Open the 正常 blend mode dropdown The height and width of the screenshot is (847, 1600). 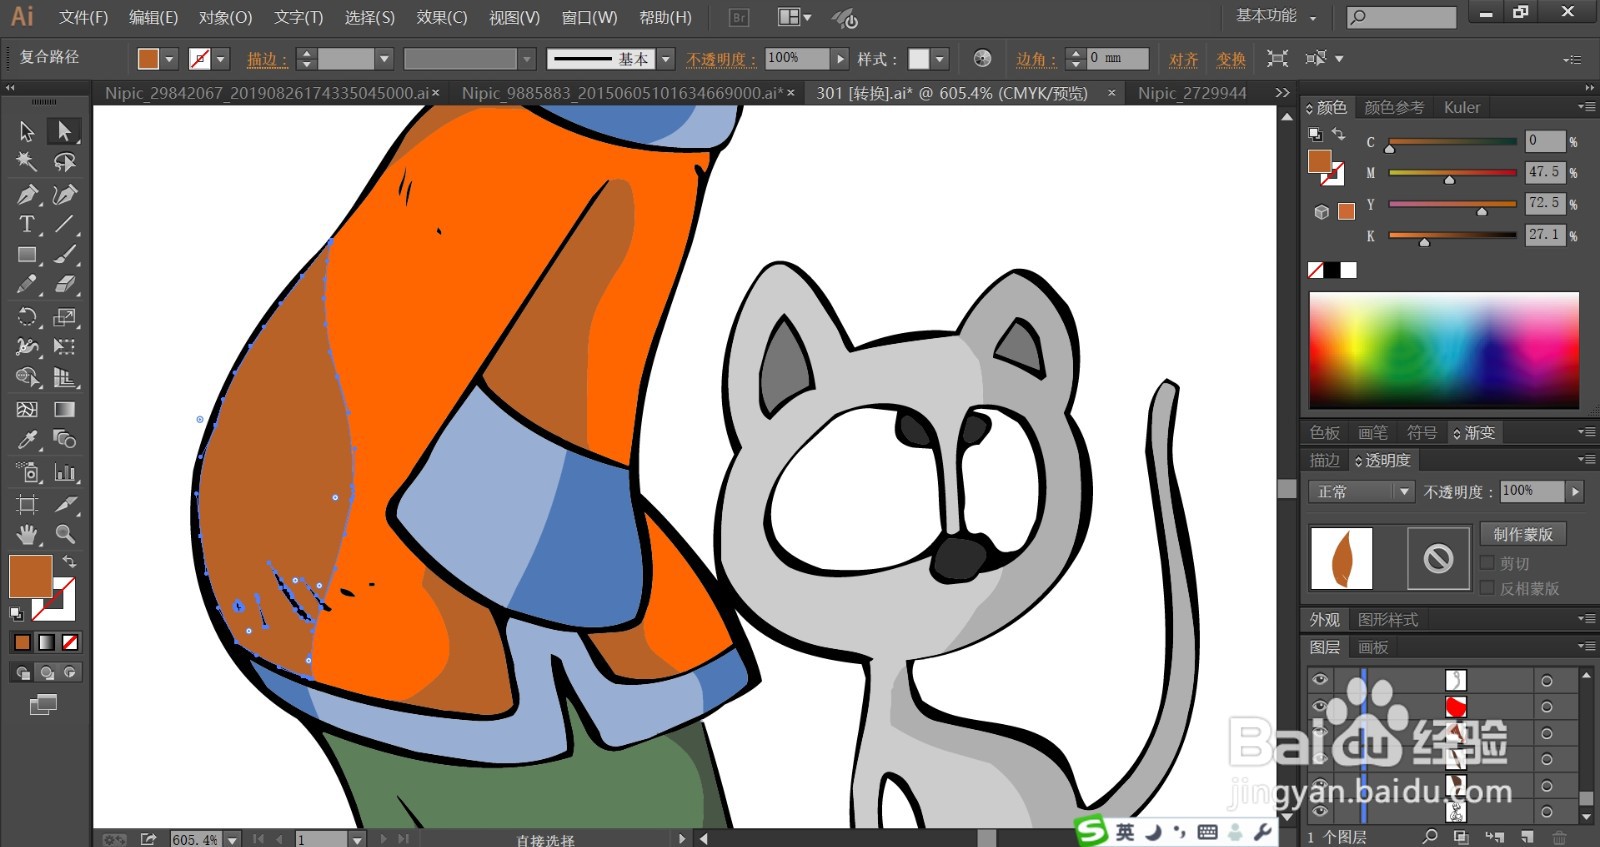[x=1361, y=492]
